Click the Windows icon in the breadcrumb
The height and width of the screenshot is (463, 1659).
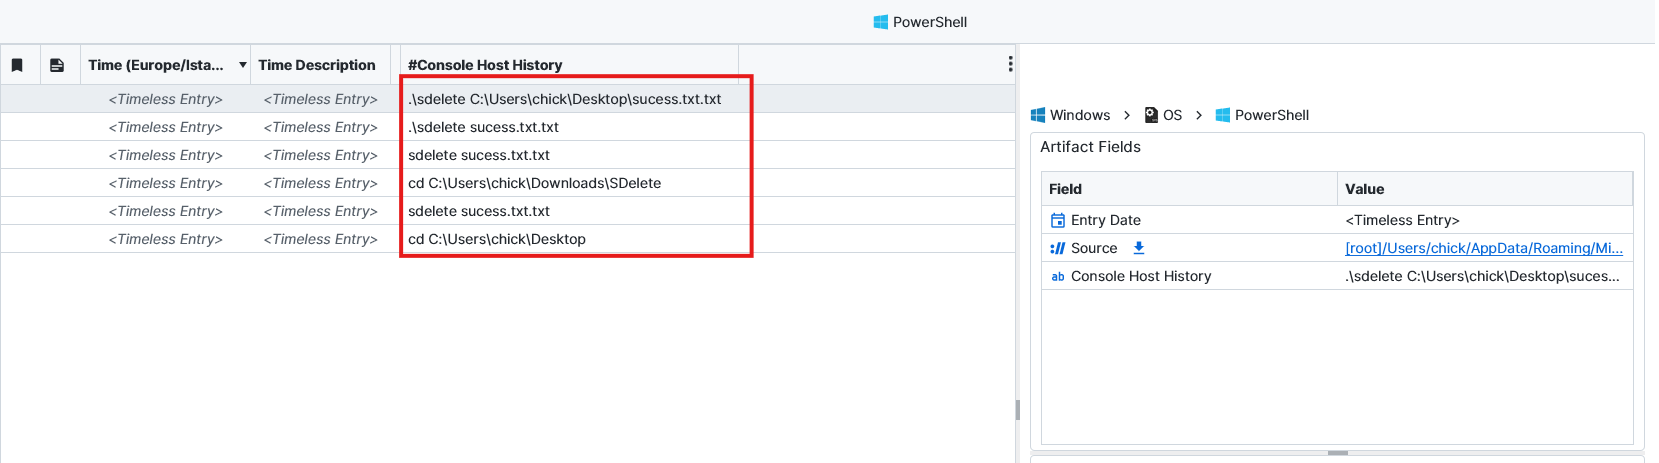[x=1038, y=115]
